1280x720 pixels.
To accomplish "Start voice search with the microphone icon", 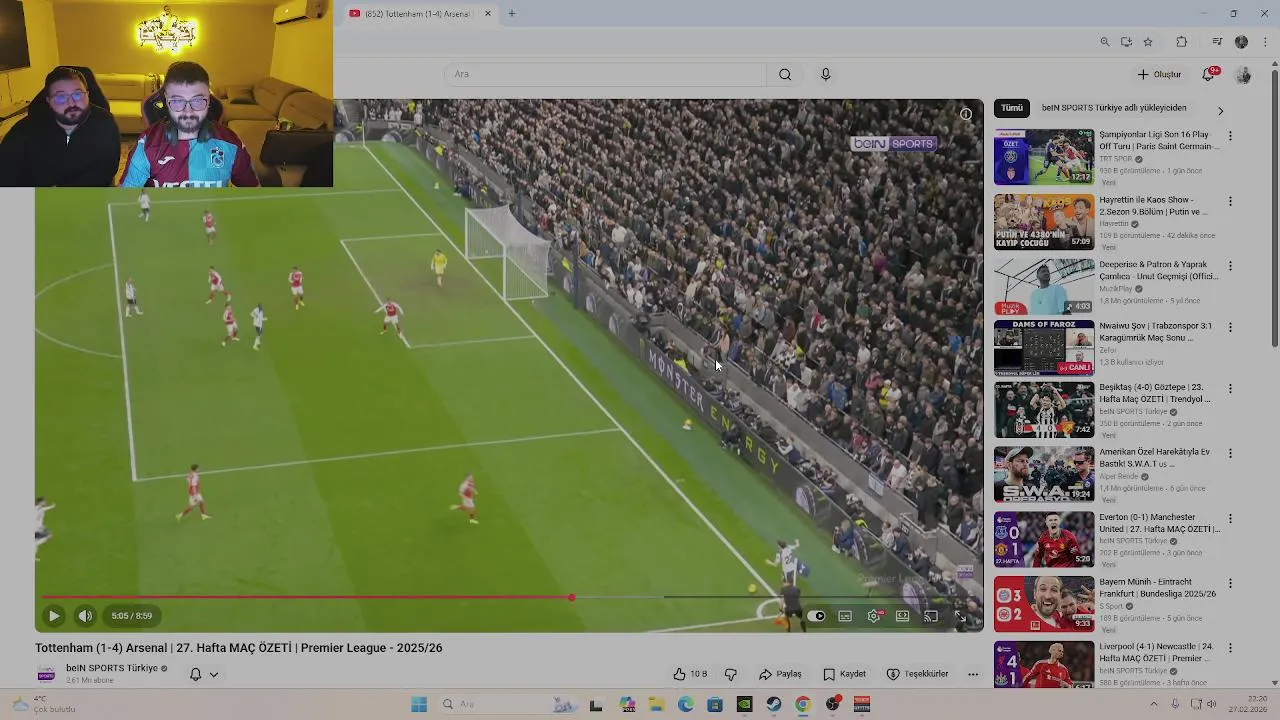I will pyautogui.click(x=825, y=74).
